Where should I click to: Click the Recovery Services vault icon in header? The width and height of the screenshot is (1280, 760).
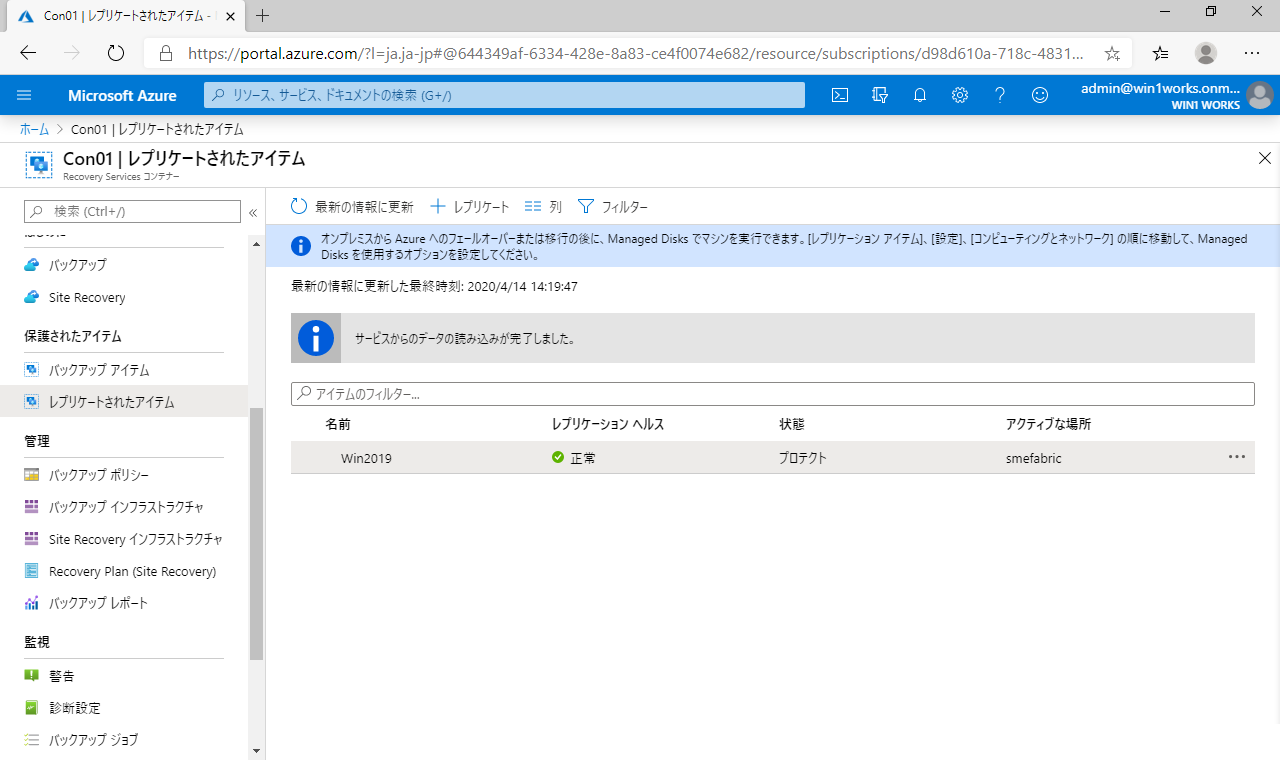pos(39,165)
